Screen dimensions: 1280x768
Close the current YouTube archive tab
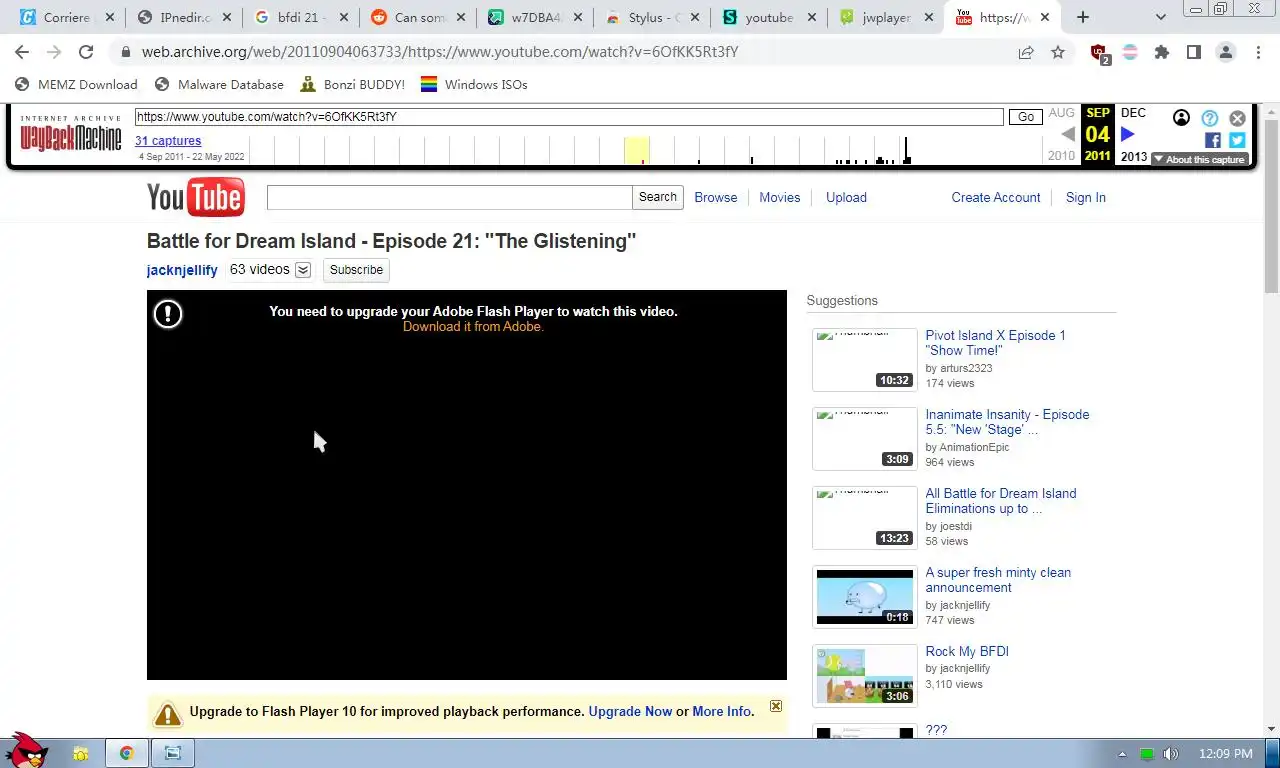point(1045,17)
